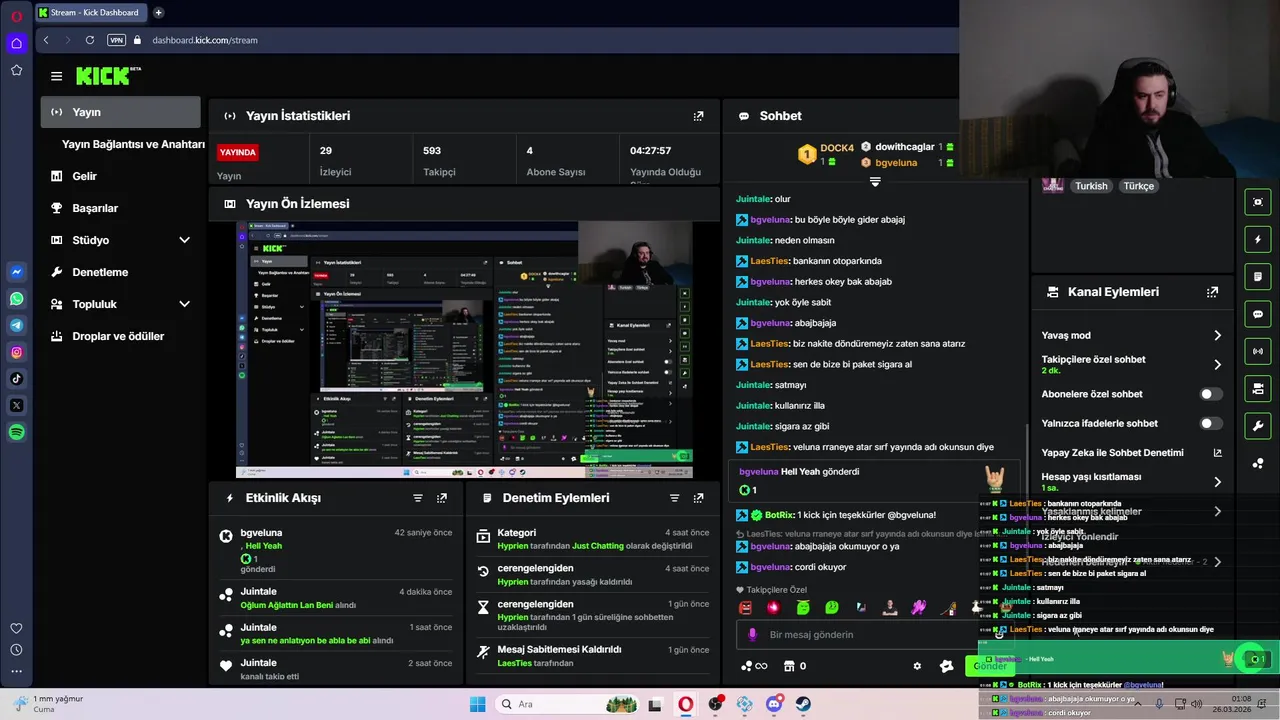Expand the Stüdyo sidebar section
The width and height of the screenshot is (1280, 720).
tap(184, 240)
